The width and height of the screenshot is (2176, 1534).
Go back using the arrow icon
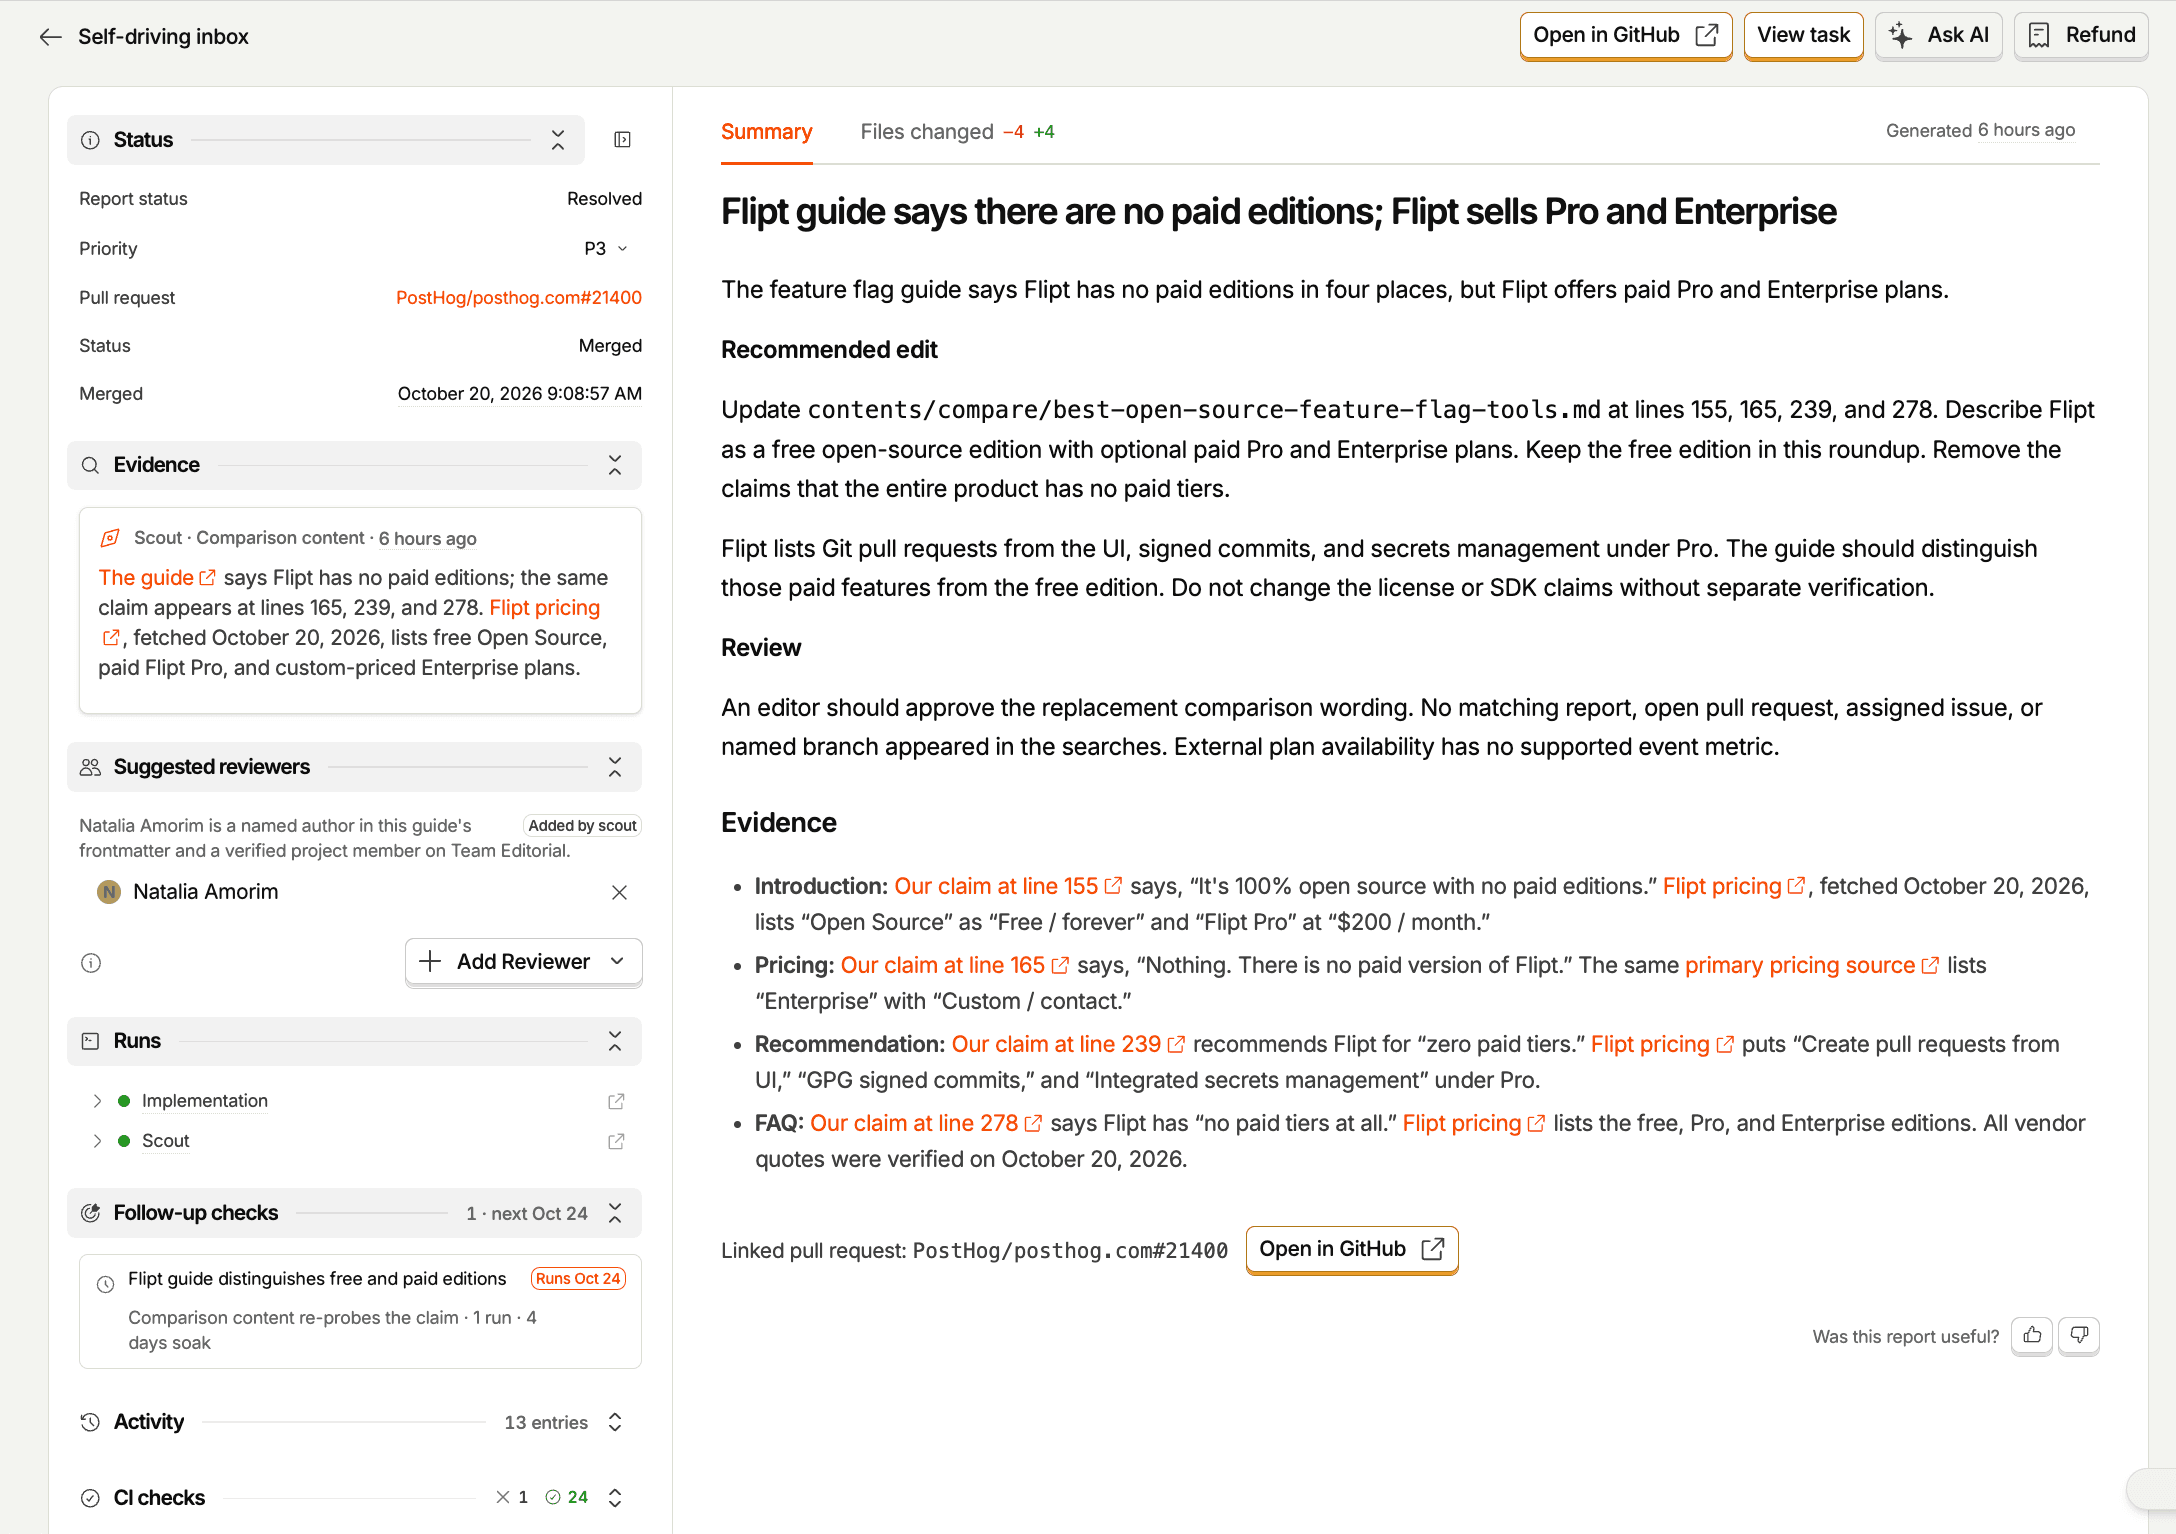(51, 37)
